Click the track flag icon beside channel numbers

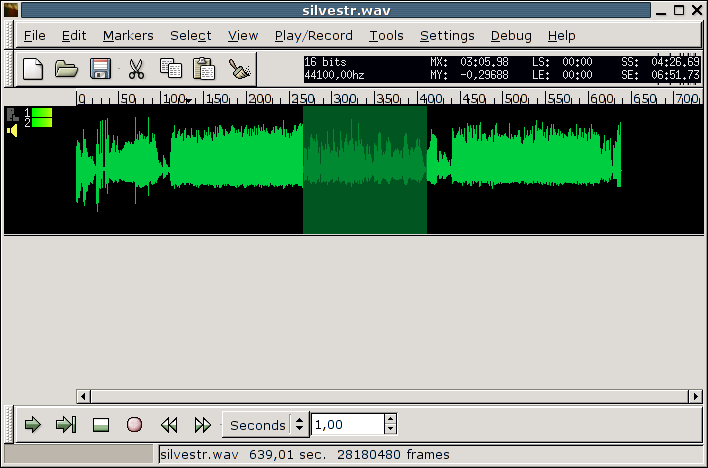(13, 114)
